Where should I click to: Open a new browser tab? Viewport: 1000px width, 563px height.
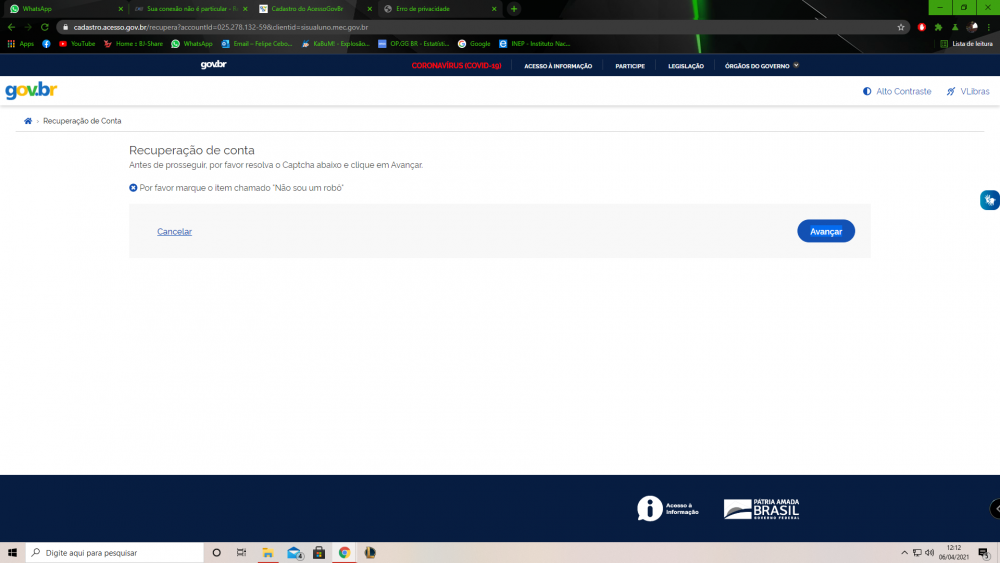click(513, 9)
